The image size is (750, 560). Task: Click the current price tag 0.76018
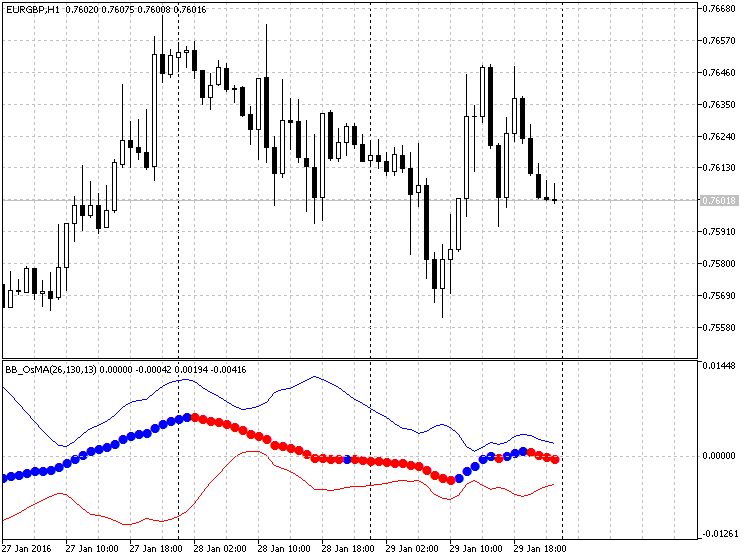point(719,200)
